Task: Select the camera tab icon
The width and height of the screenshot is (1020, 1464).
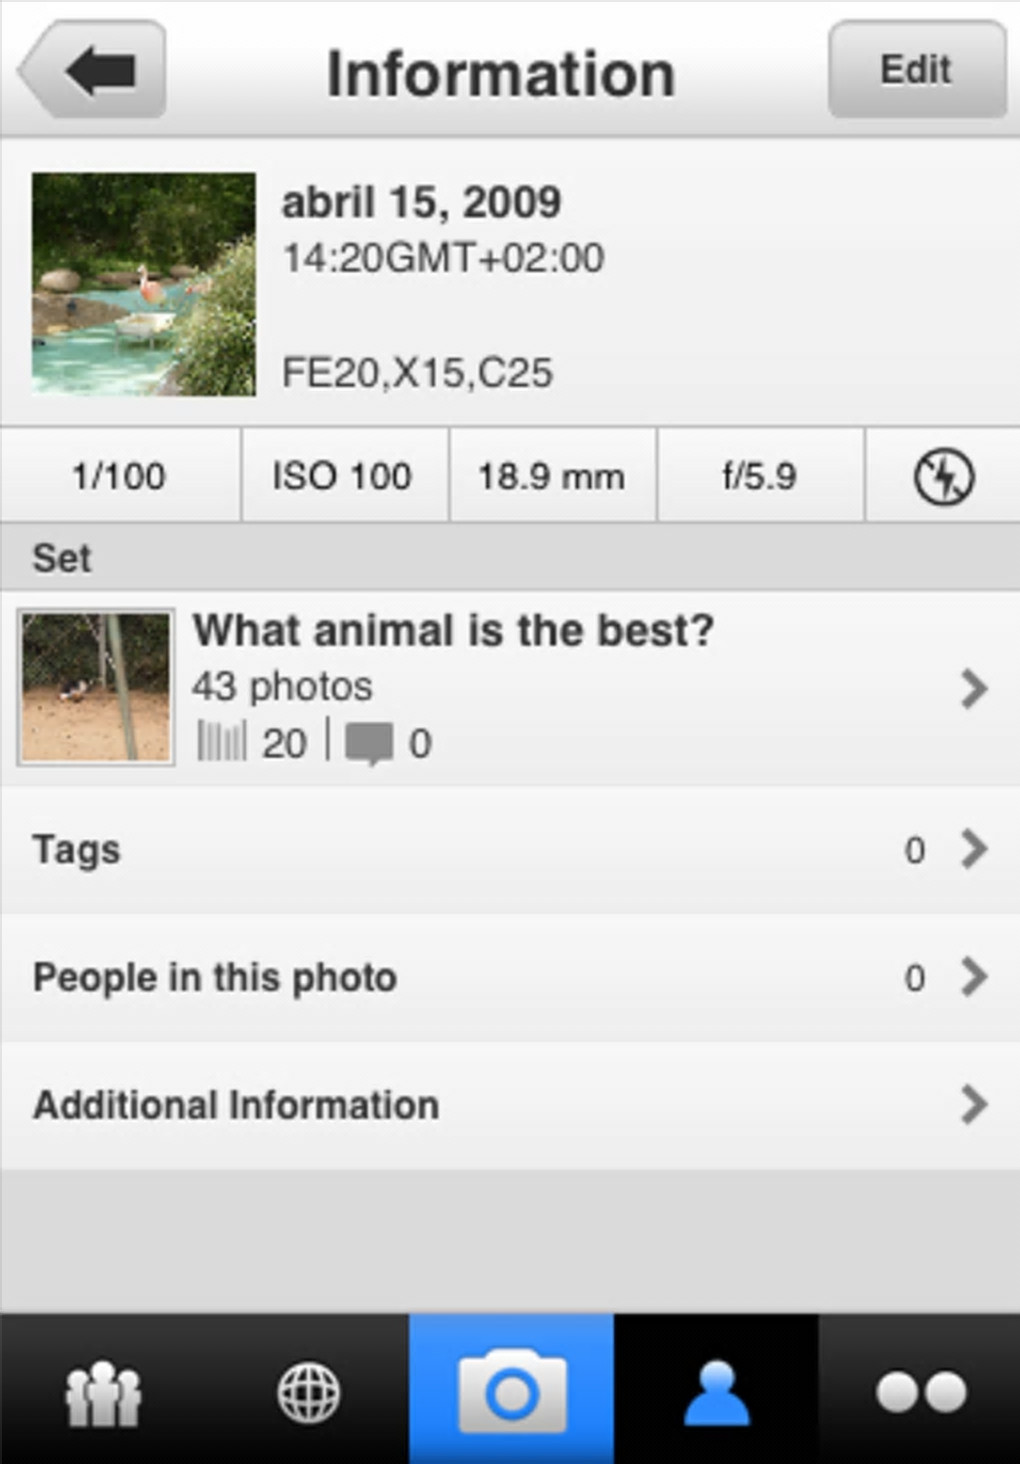Action: click(x=511, y=1392)
